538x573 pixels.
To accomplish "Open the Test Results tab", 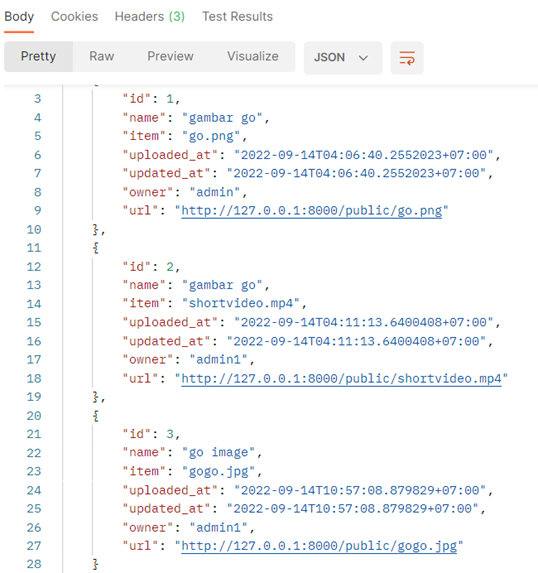I will (x=238, y=16).
